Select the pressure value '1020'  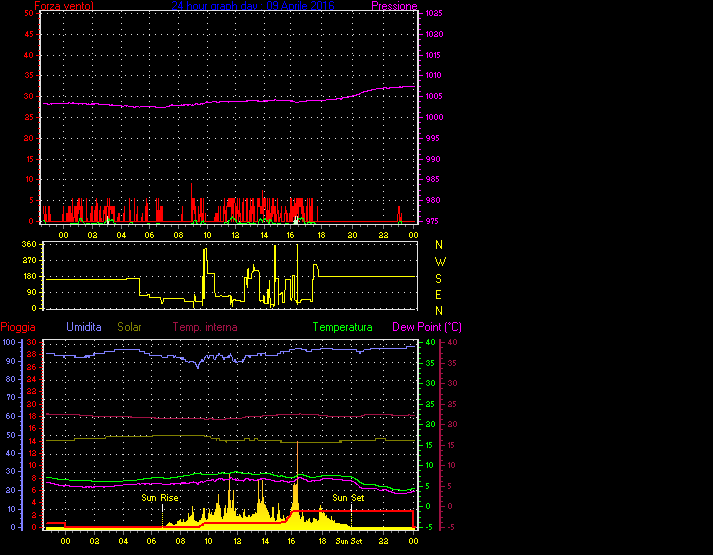click(434, 34)
